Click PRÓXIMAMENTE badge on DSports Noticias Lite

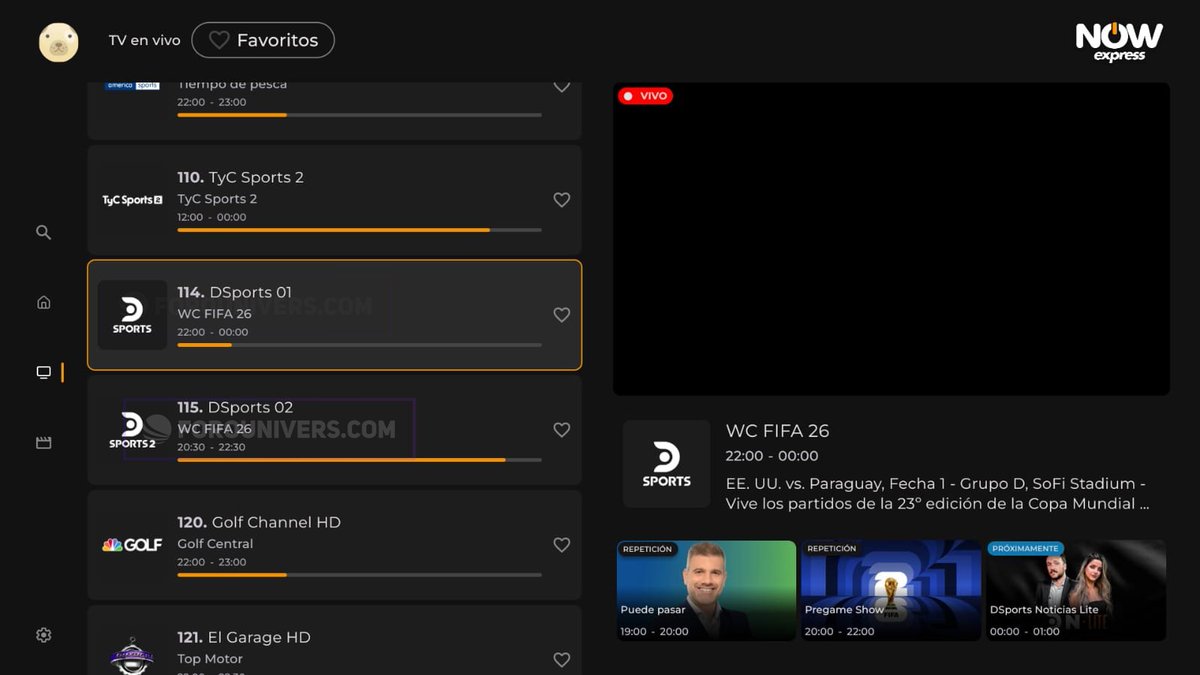1025,549
